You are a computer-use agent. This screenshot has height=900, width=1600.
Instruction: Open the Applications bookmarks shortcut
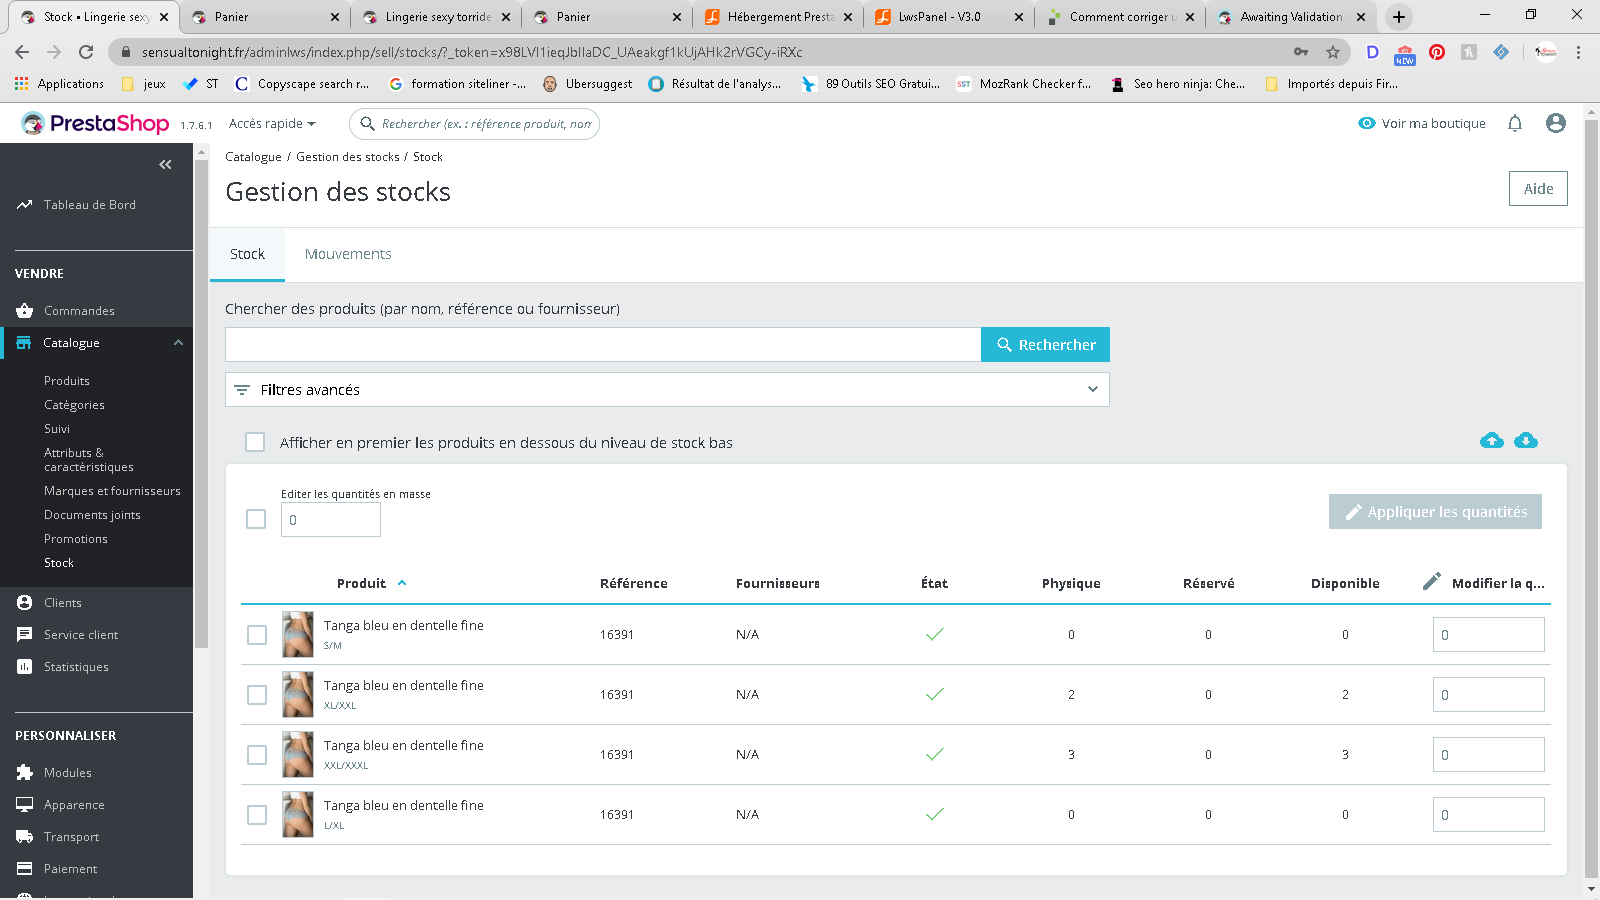pos(59,84)
